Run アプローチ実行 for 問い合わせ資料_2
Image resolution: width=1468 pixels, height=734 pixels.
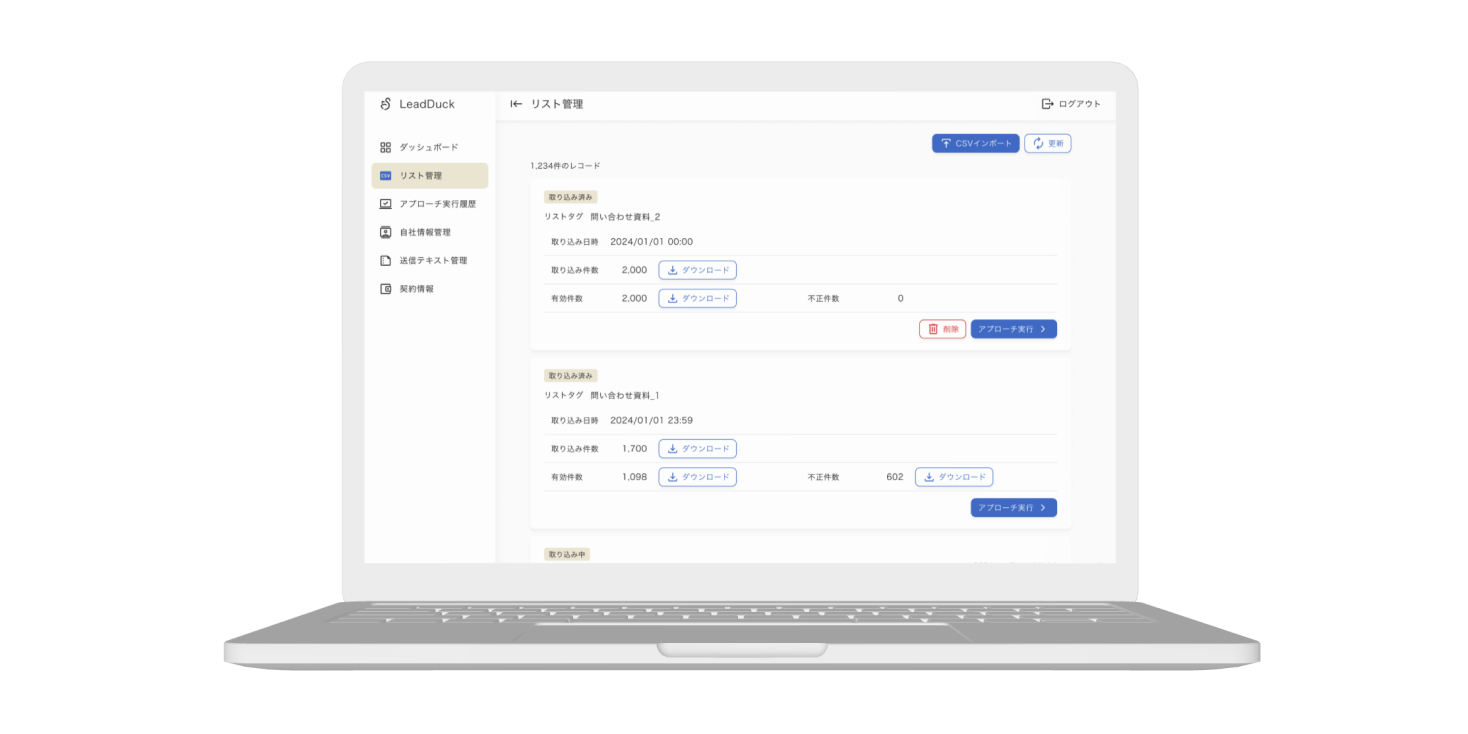point(1013,329)
